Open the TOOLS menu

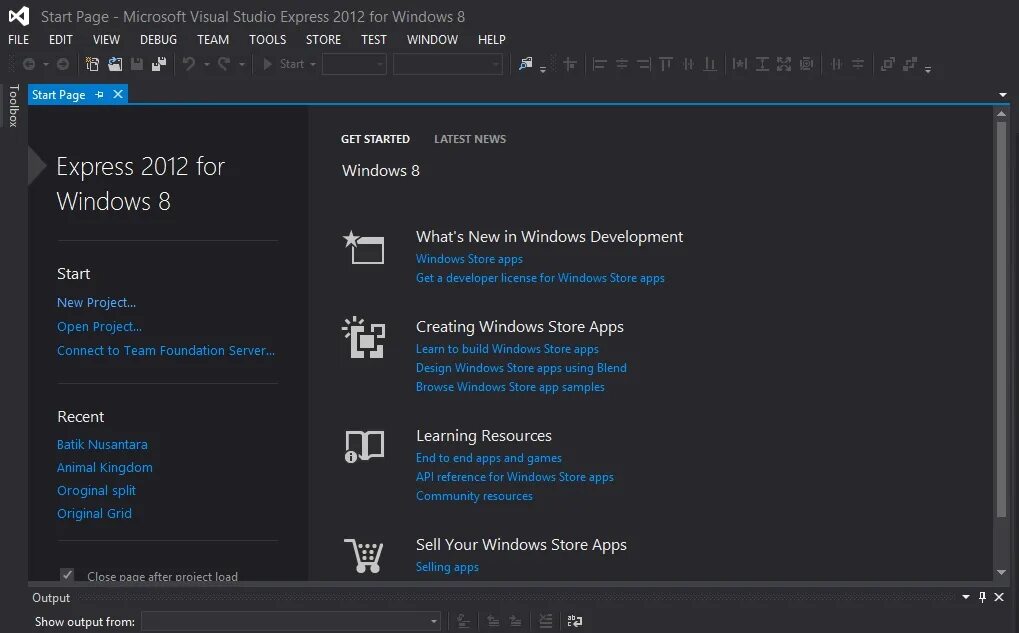click(267, 40)
